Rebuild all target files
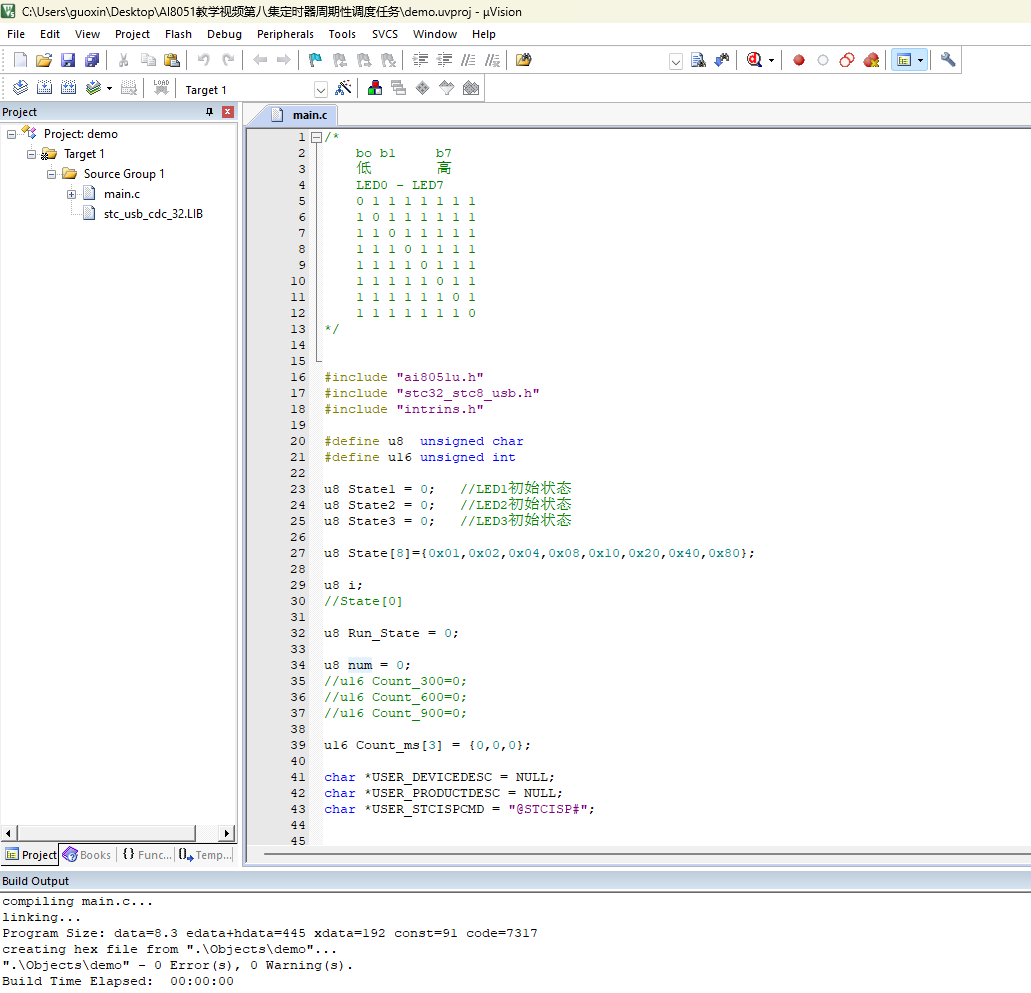The image size is (1031, 993). coord(68,88)
